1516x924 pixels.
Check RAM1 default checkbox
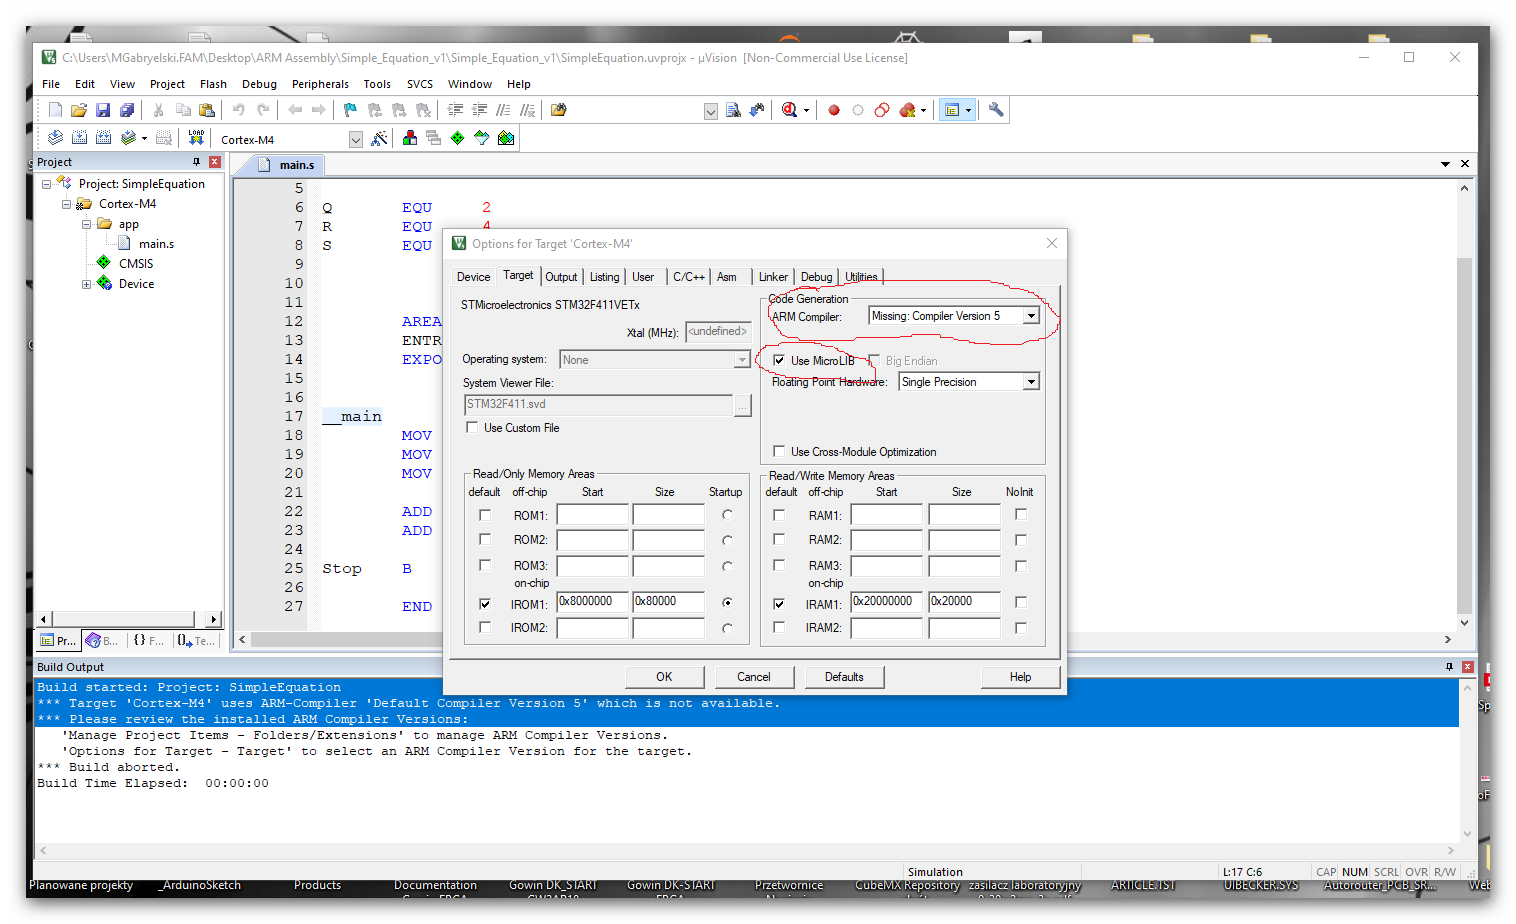coord(779,515)
